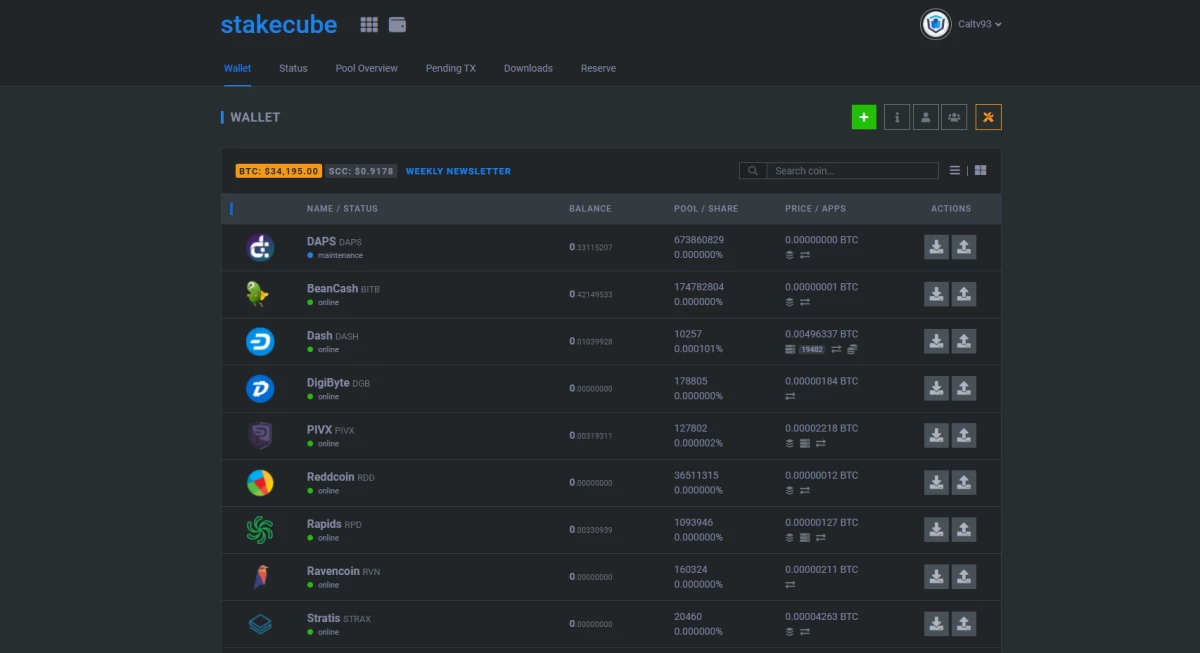Open the Weekly Newsletter link

(x=458, y=171)
